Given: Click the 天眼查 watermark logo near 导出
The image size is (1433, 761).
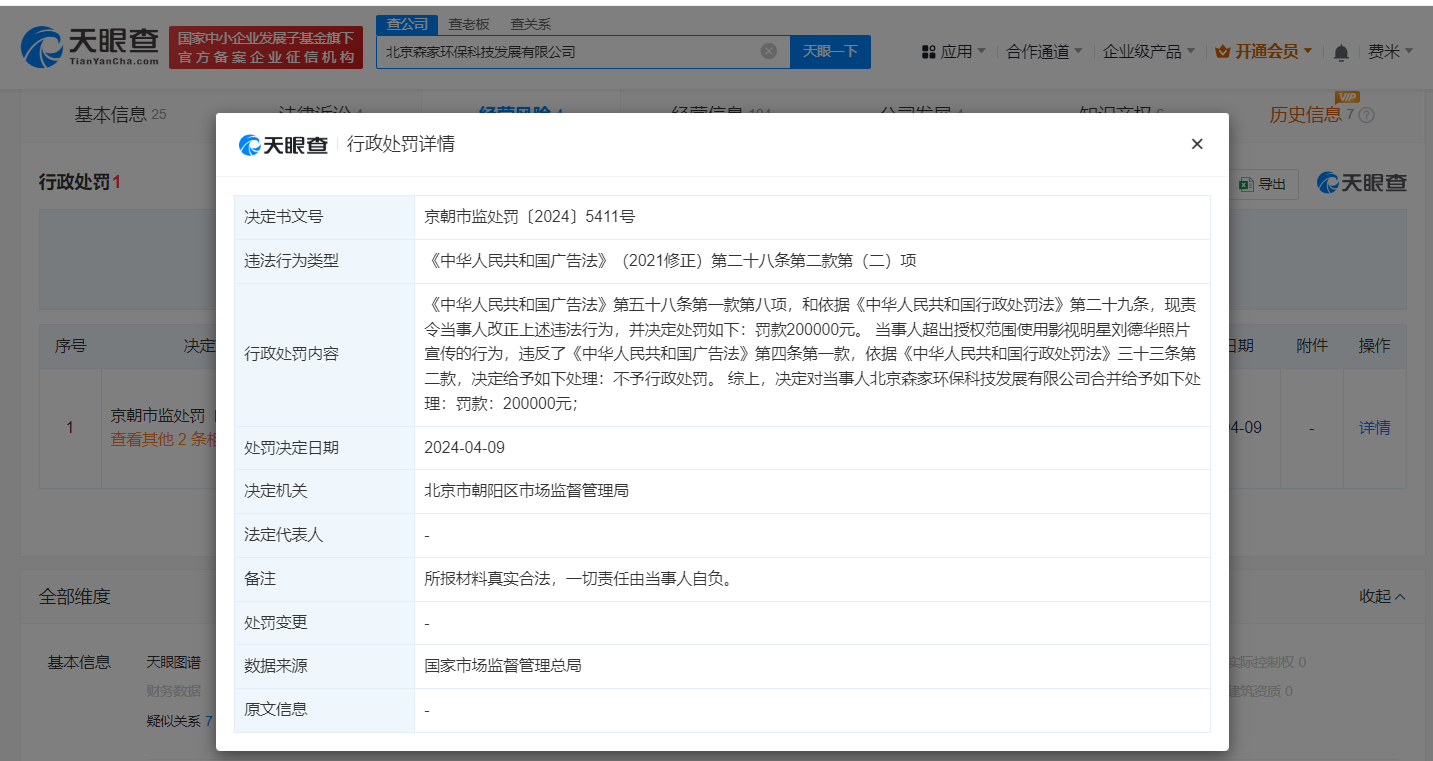Looking at the screenshot, I should [1360, 184].
